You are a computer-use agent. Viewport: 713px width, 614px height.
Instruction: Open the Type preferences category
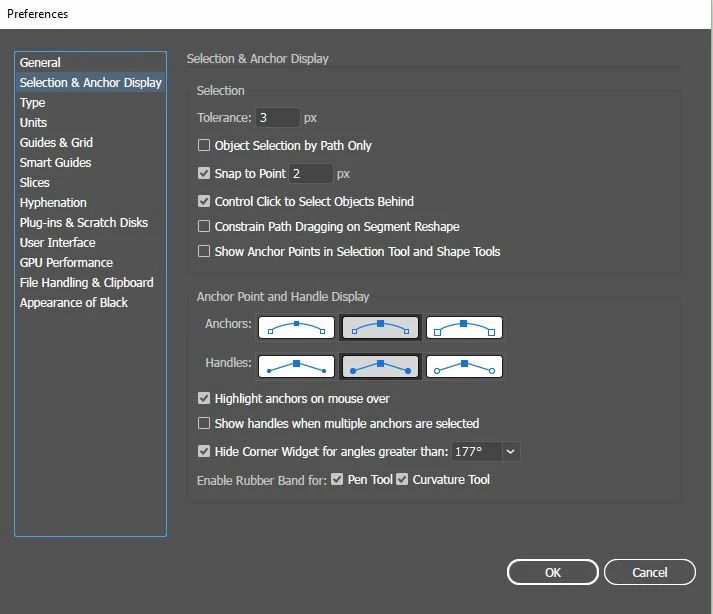[90, 102]
